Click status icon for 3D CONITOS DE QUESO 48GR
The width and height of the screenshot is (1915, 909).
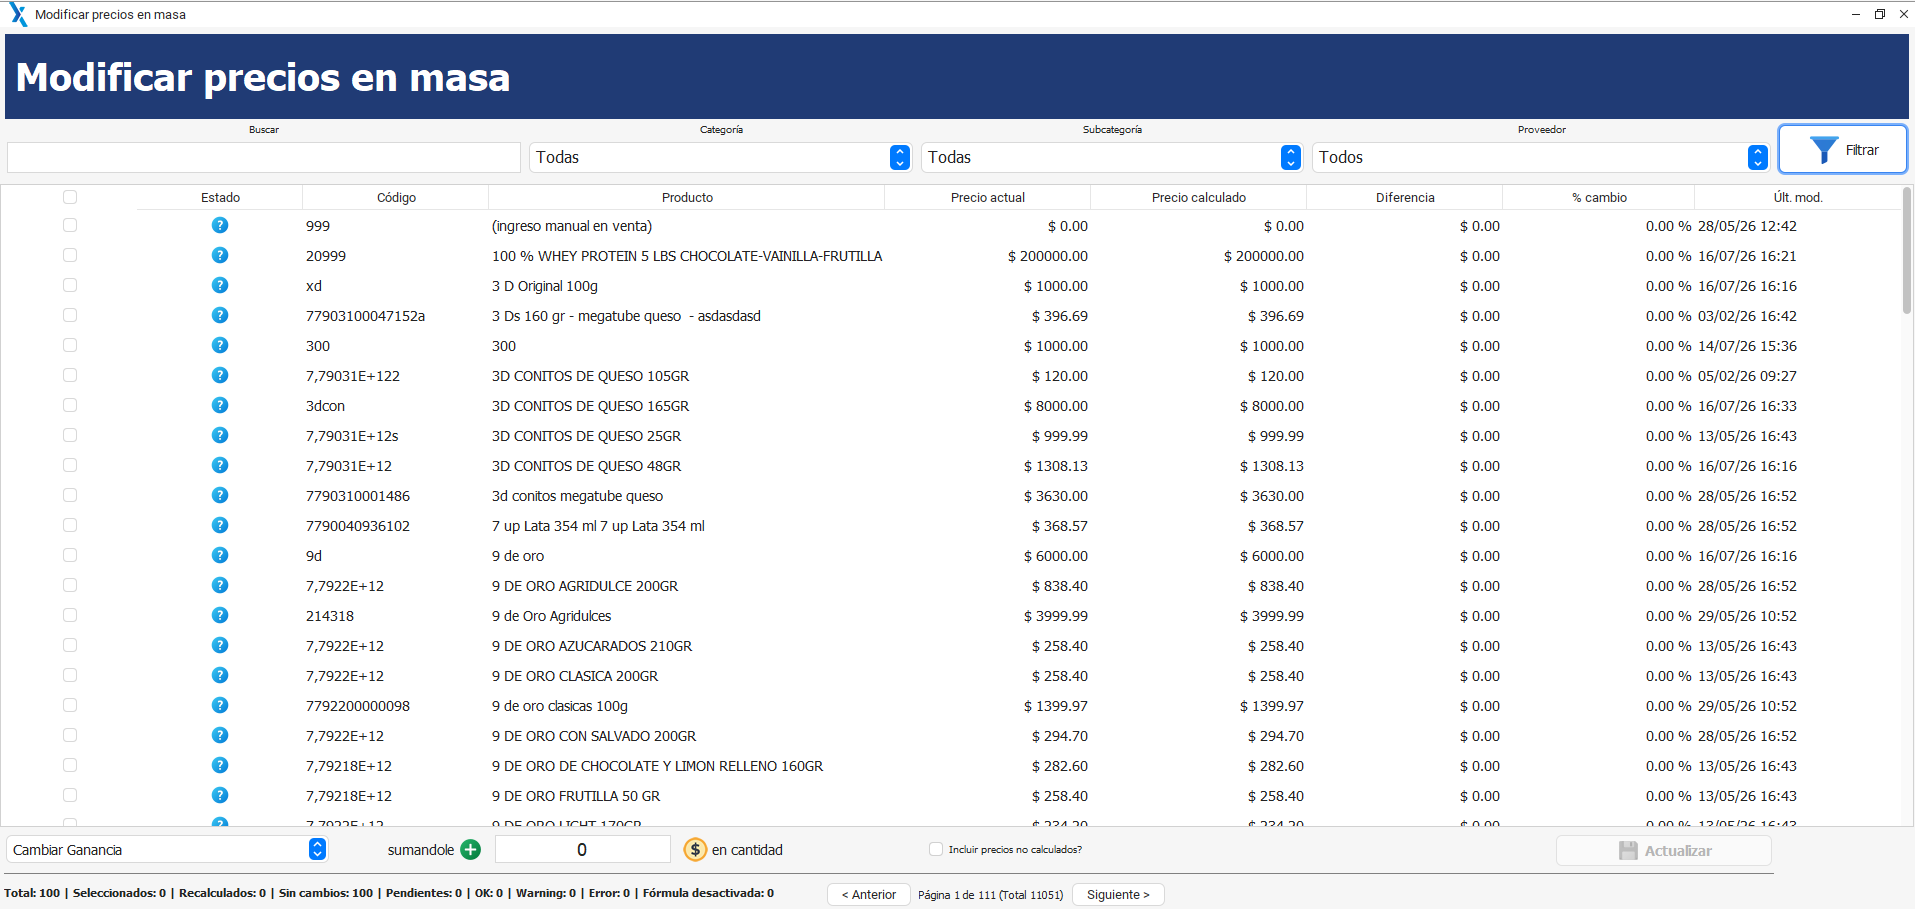[220, 466]
